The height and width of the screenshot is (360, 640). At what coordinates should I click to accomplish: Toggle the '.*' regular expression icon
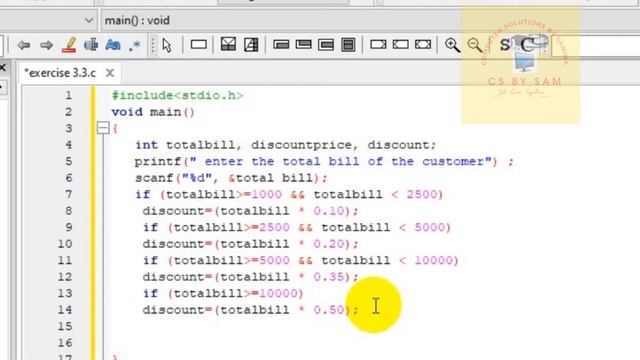(134, 45)
